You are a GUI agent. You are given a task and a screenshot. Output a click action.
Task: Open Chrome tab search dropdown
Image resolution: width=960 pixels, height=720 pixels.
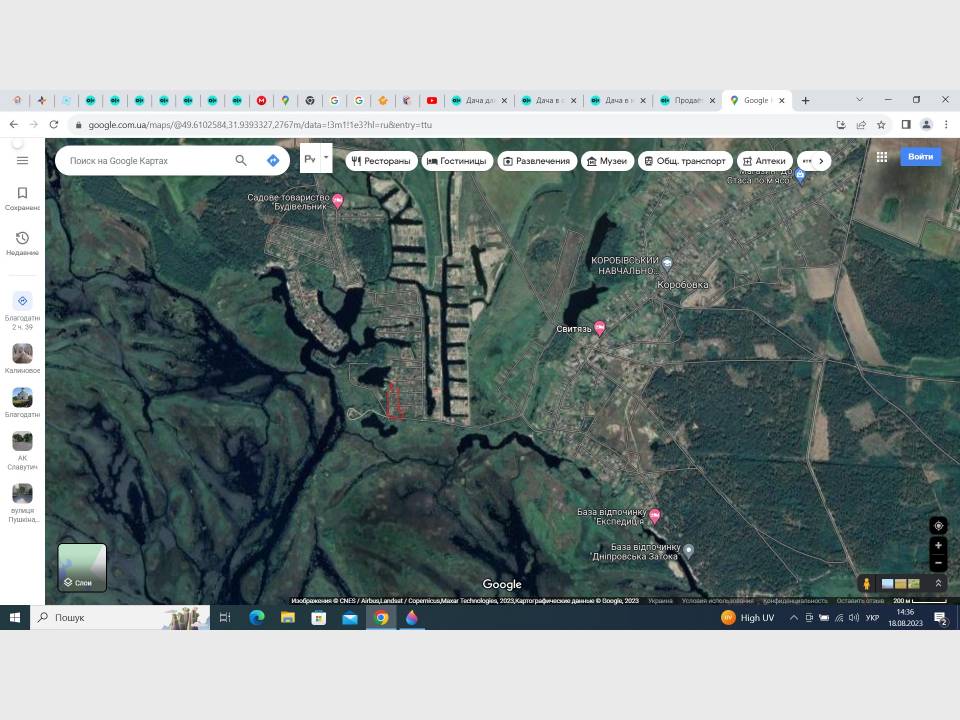(x=860, y=100)
